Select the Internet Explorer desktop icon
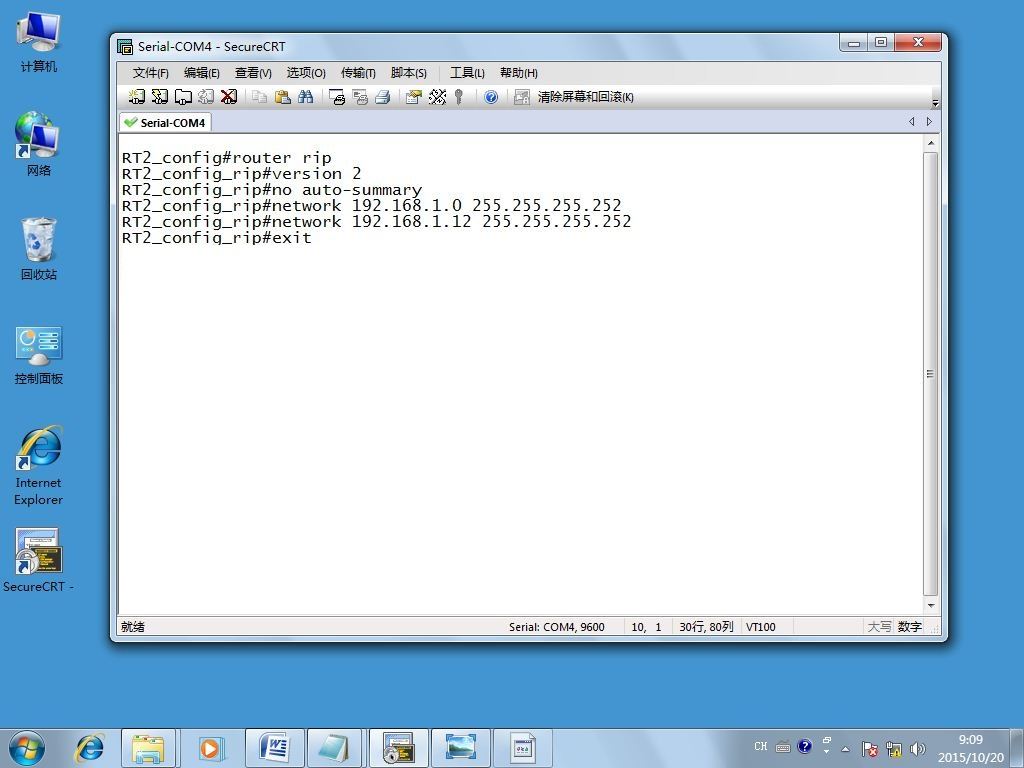The width and height of the screenshot is (1024, 768). click(x=39, y=466)
